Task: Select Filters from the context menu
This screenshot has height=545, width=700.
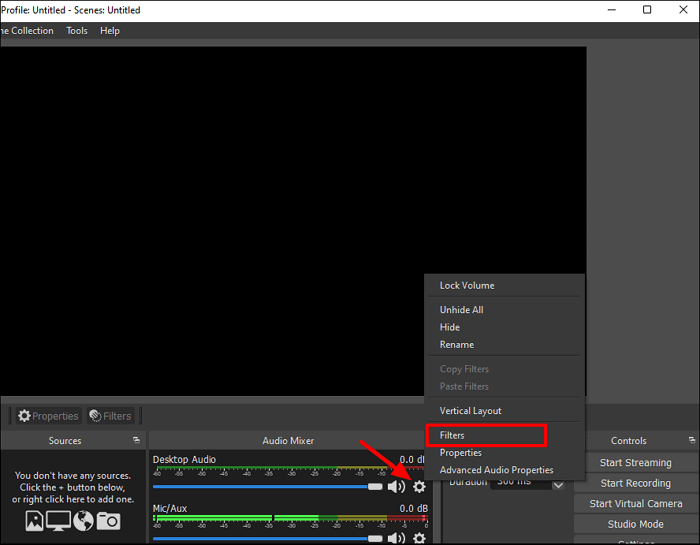Action: coord(486,435)
